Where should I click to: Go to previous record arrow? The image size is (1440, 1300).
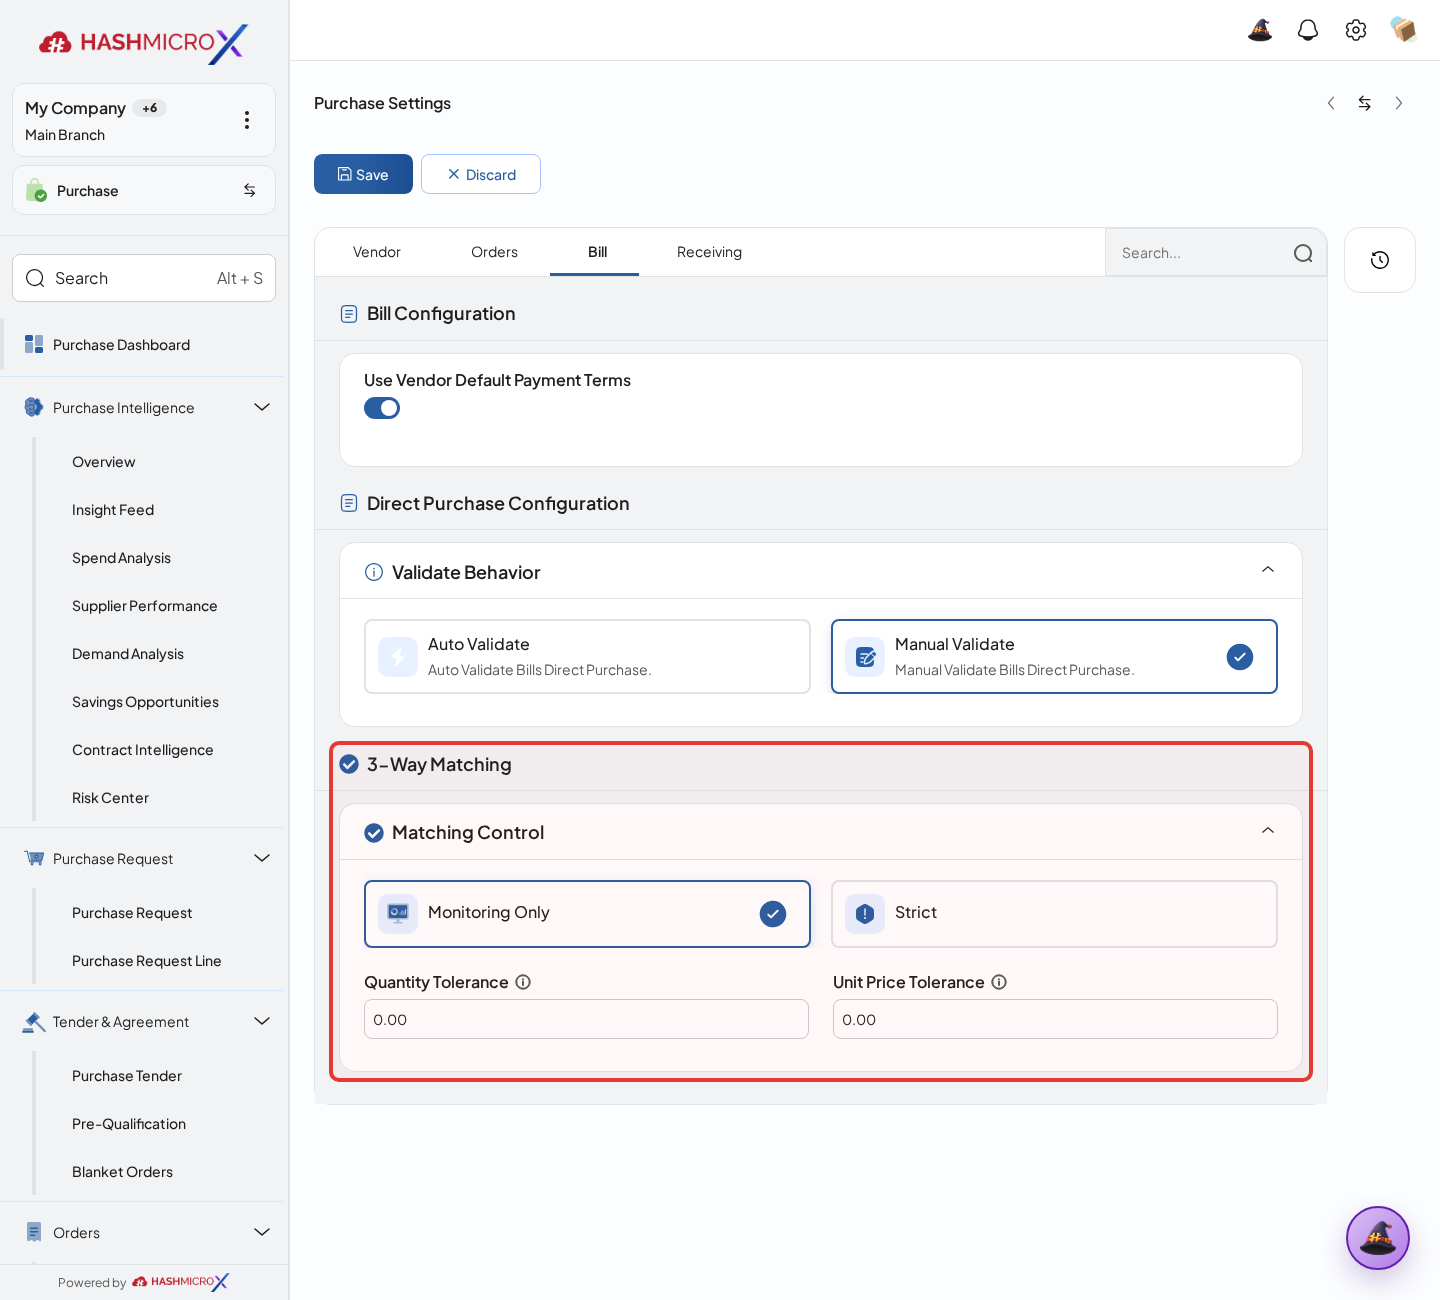point(1331,103)
